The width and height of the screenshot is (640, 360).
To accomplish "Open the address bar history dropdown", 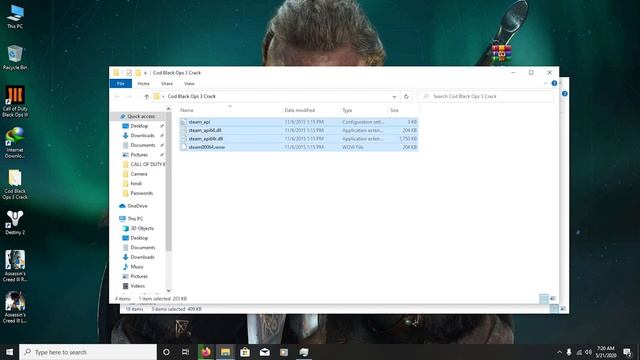I will pyautogui.click(x=394, y=96).
